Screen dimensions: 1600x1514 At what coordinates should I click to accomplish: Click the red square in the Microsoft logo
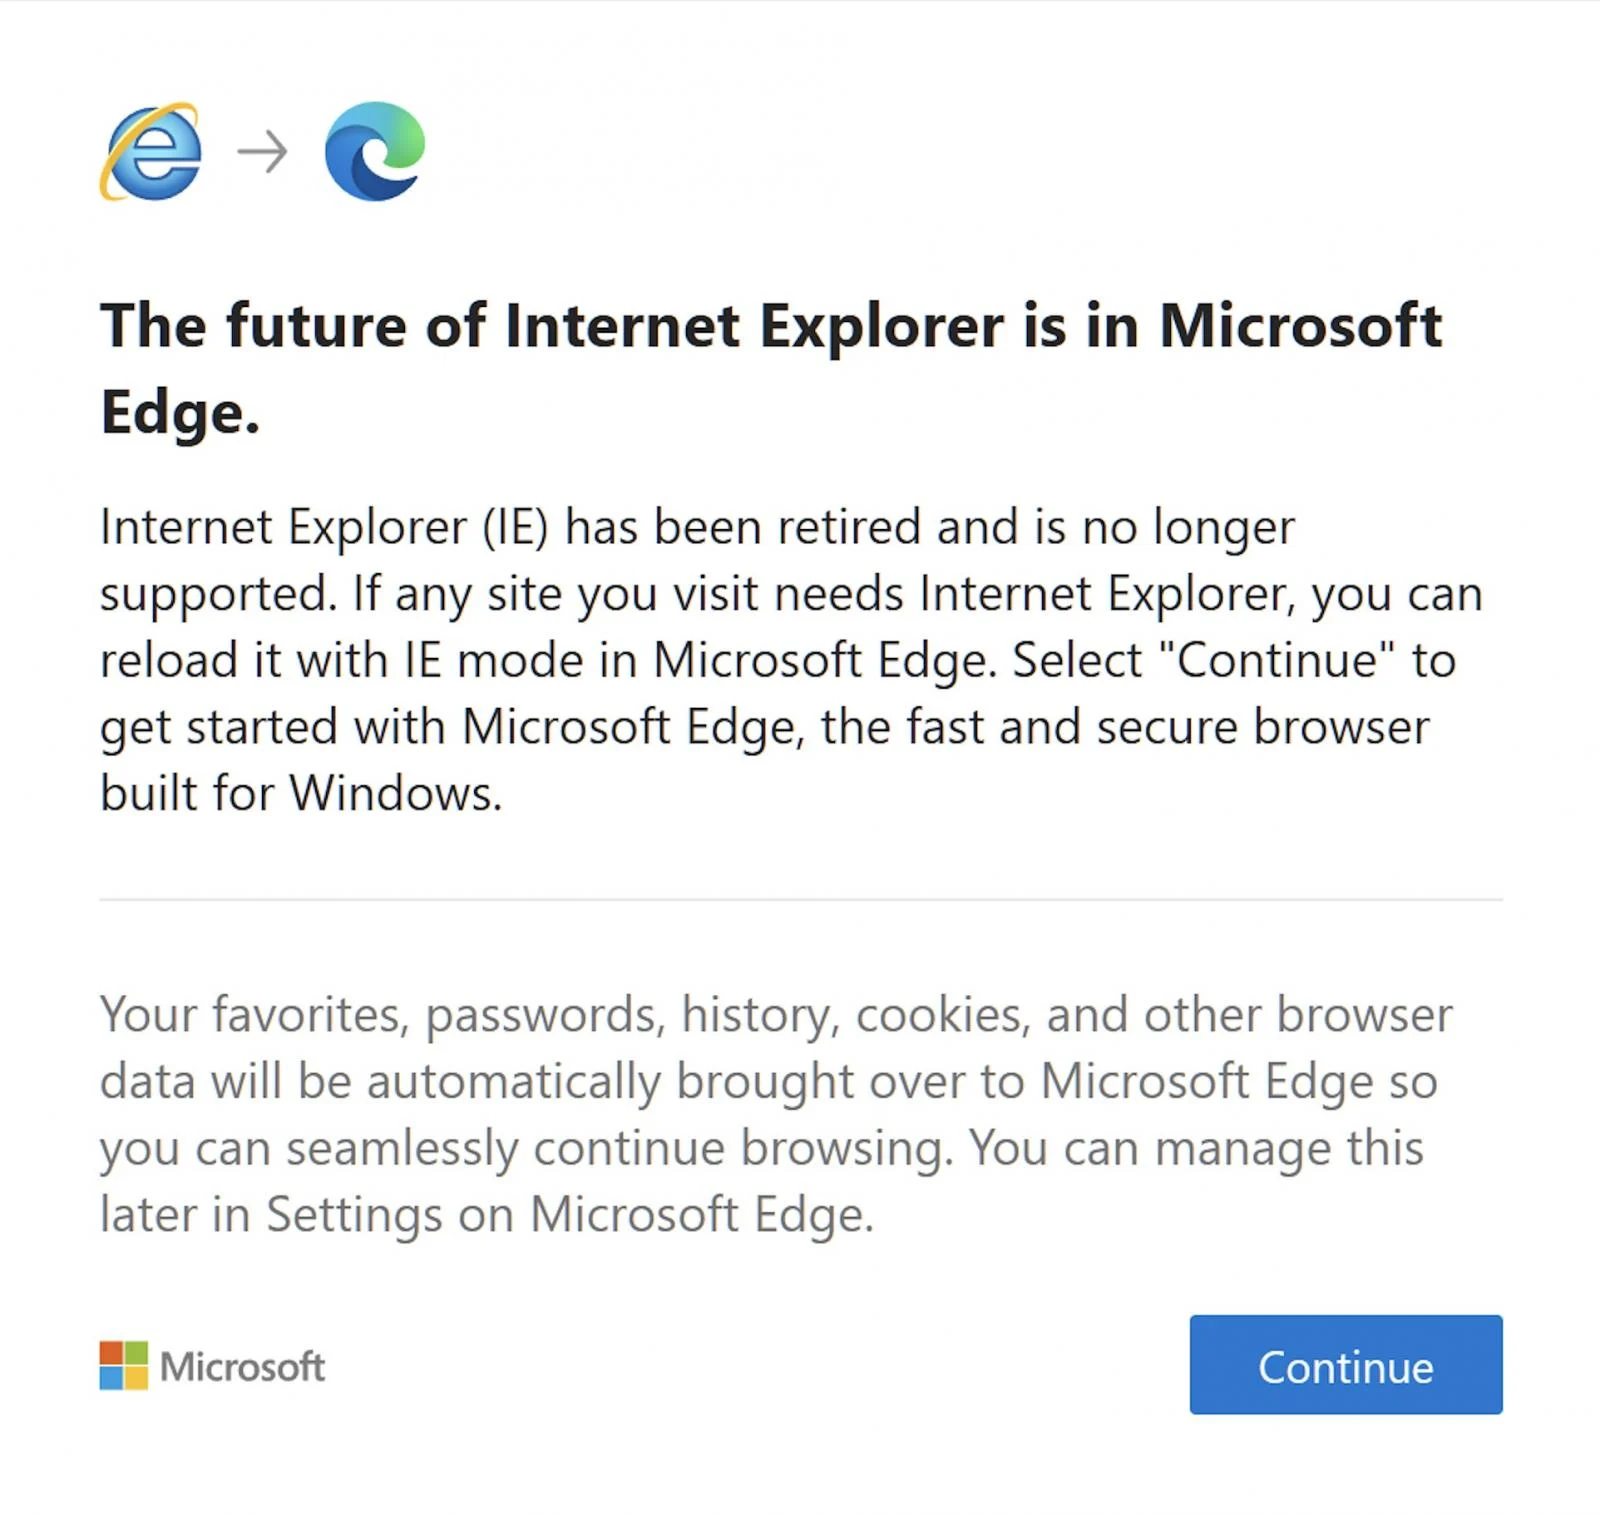[110, 1354]
